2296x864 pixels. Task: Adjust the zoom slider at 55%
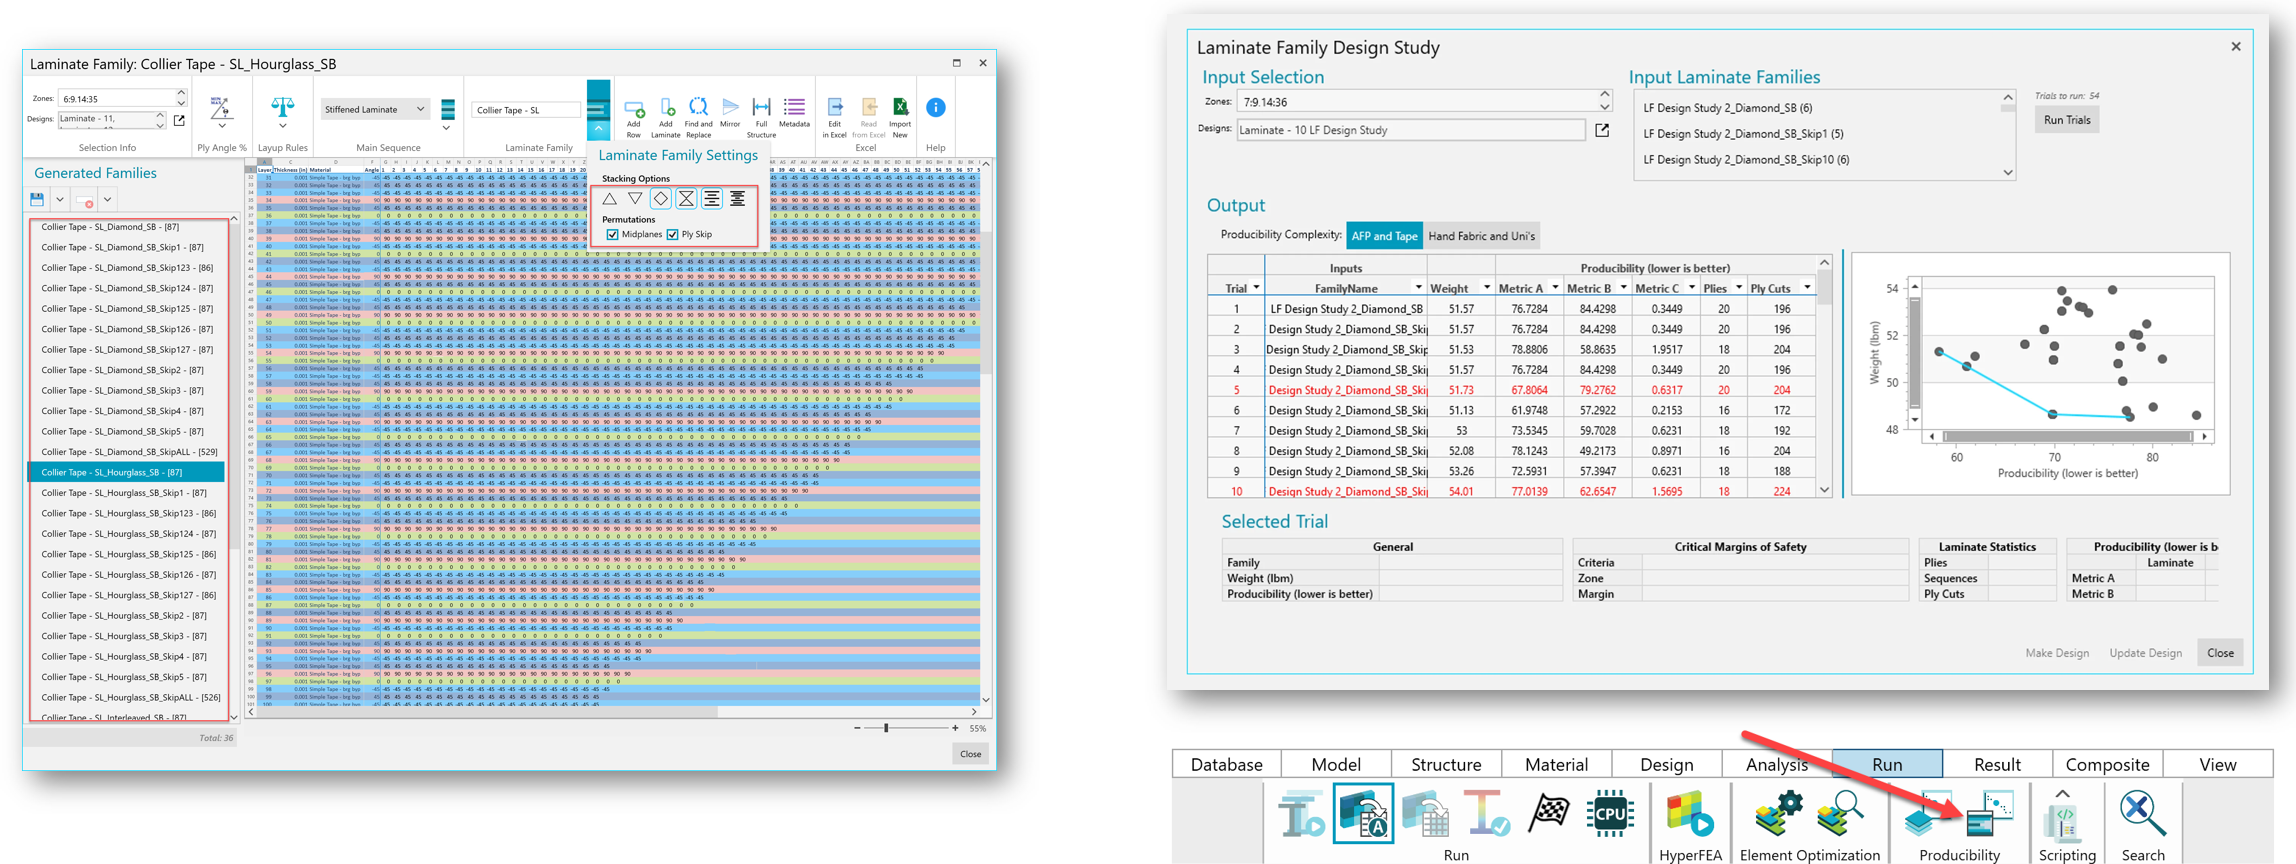[x=886, y=728]
